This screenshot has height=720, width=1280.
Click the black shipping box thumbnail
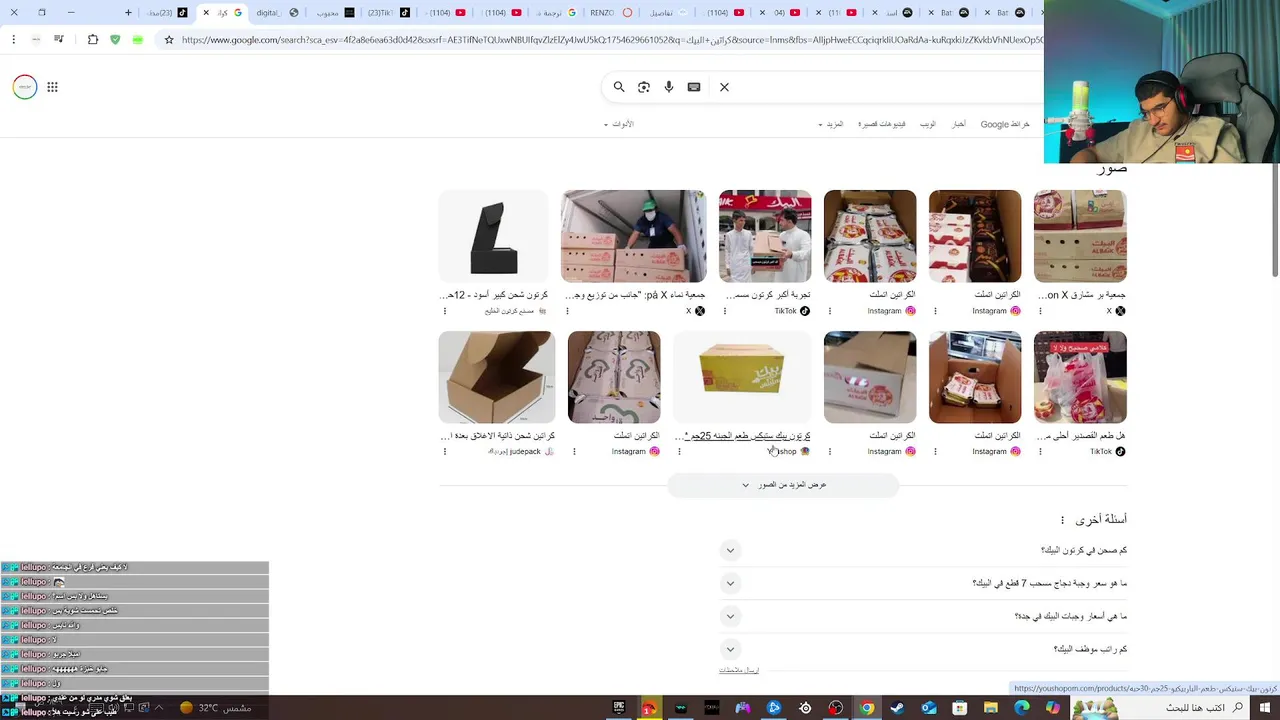(494, 236)
